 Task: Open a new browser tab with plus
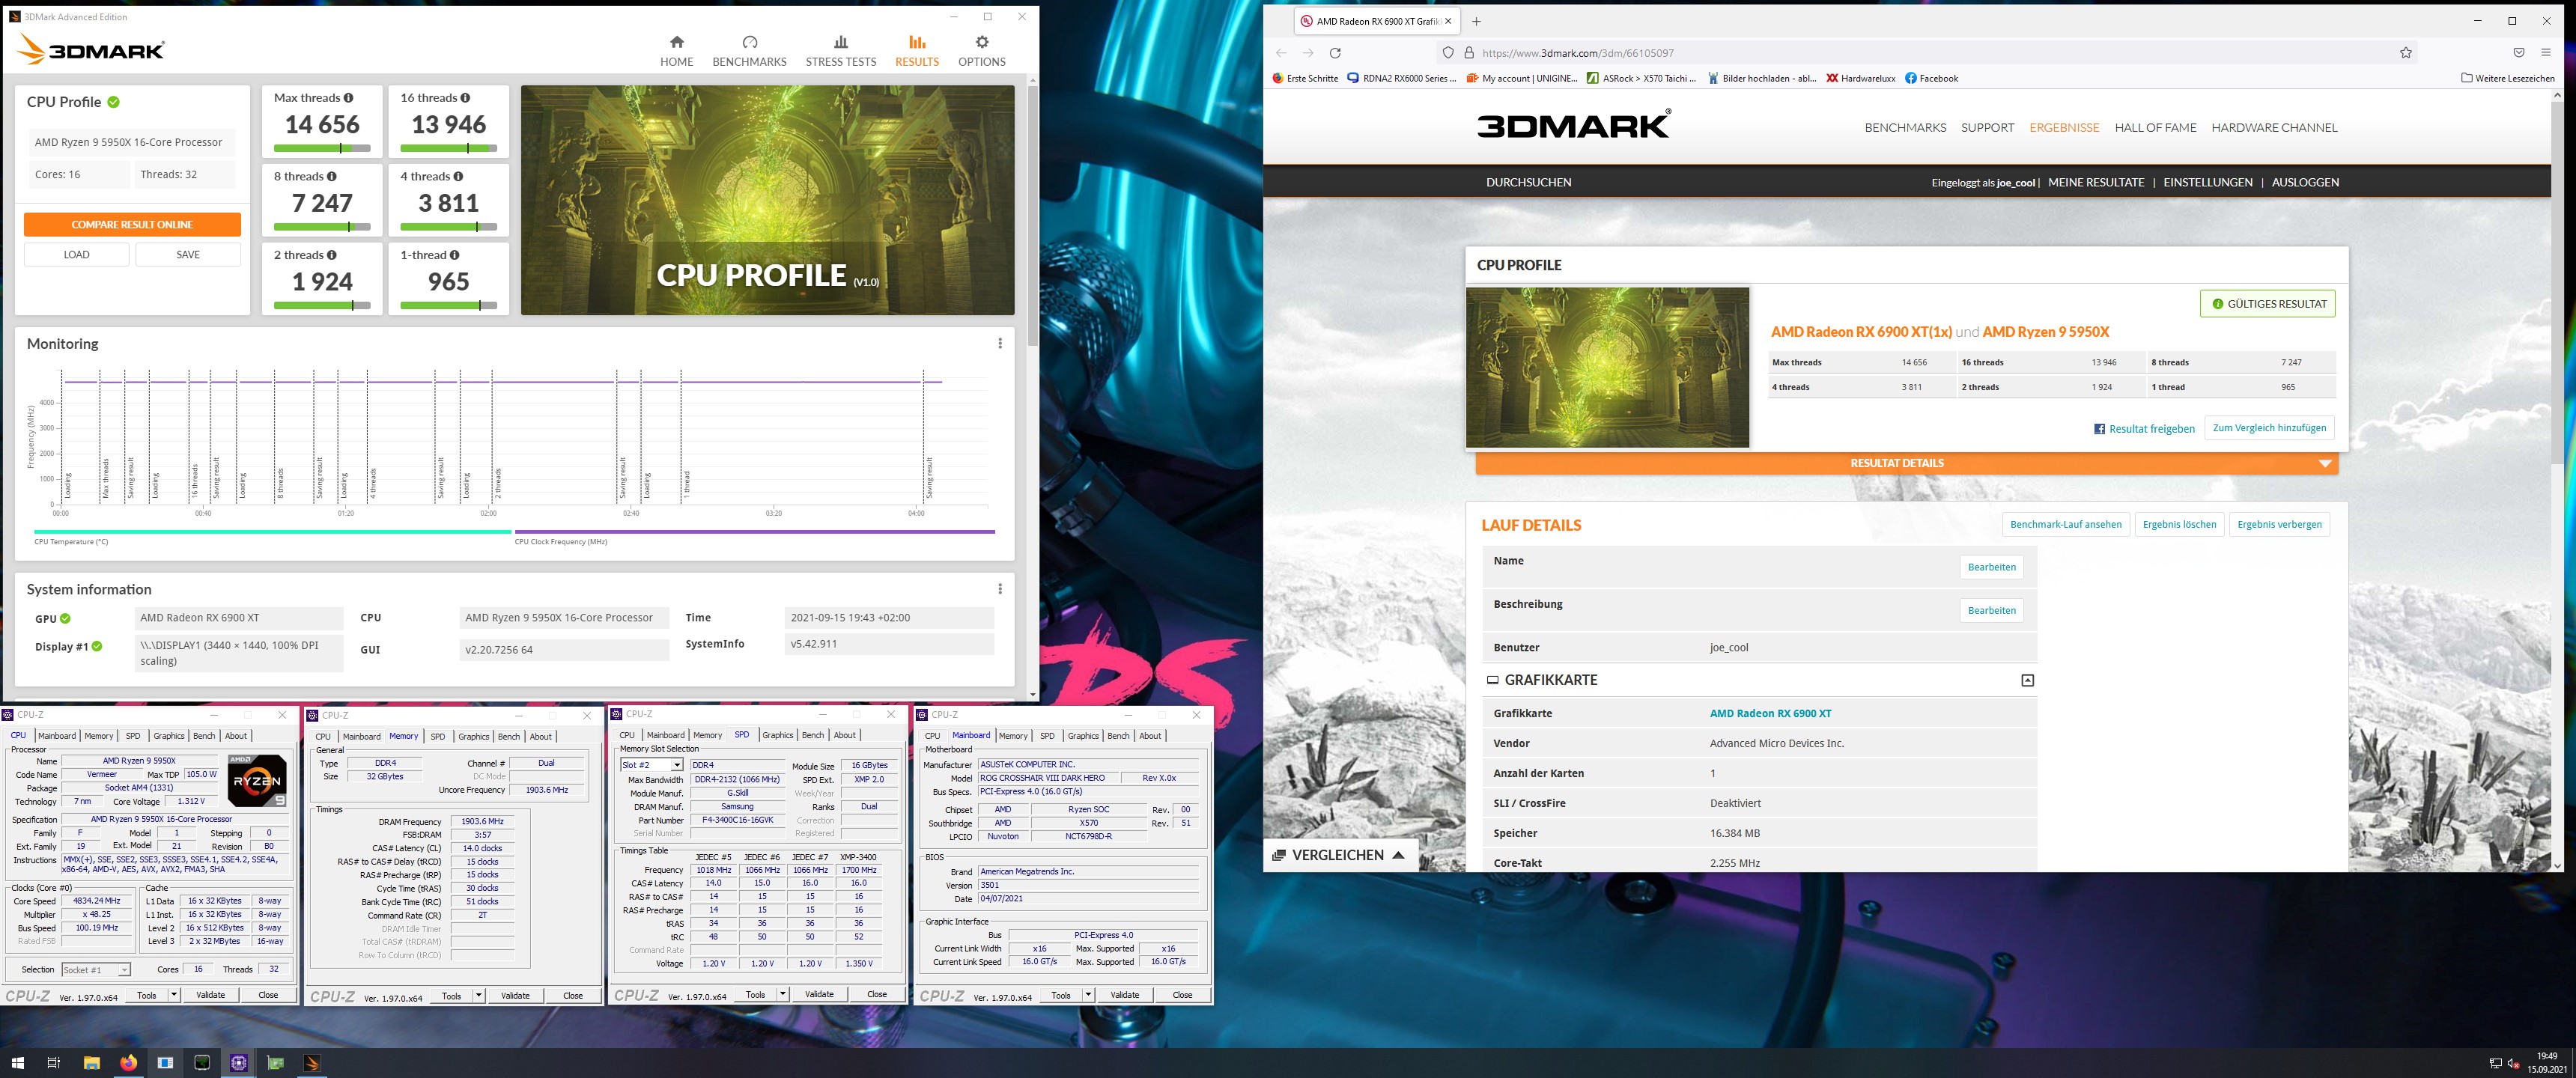1476,21
